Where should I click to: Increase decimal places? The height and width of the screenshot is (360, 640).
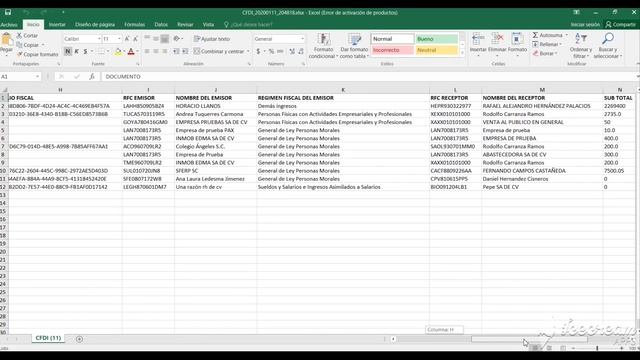point(292,51)
